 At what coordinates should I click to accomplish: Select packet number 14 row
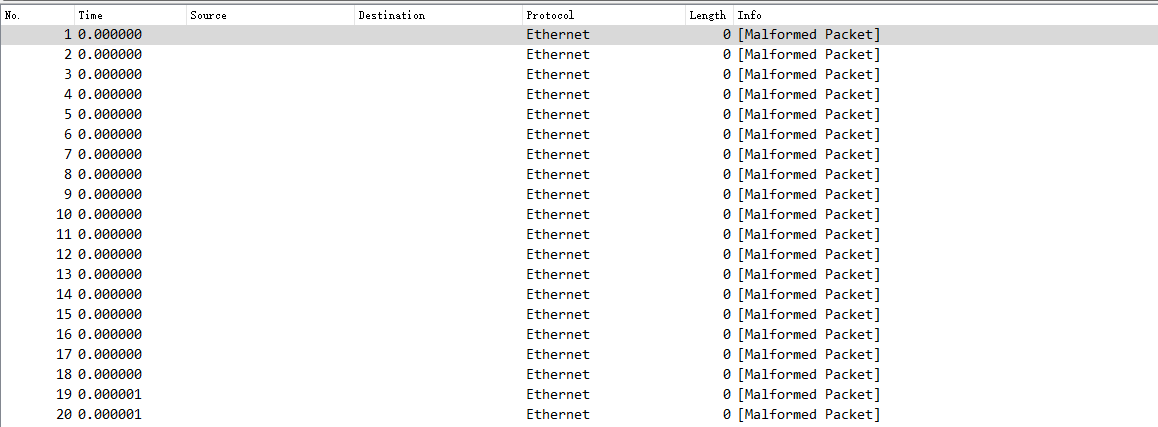pos(579,294)
